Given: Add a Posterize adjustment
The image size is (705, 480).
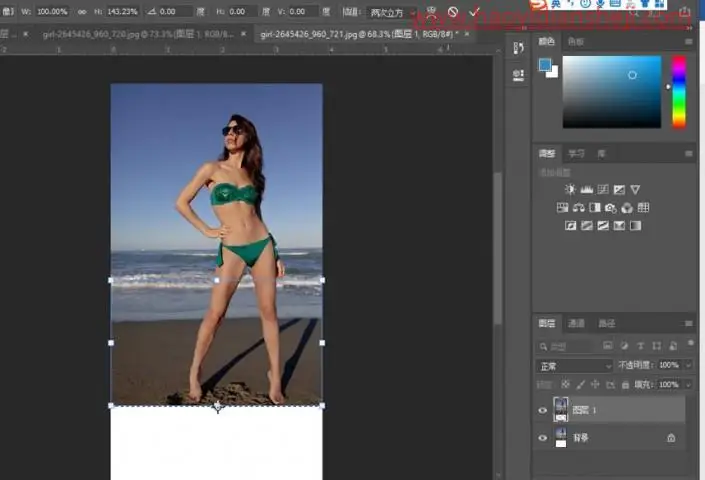Looking at the screenshot, I should tap(587, 225).
